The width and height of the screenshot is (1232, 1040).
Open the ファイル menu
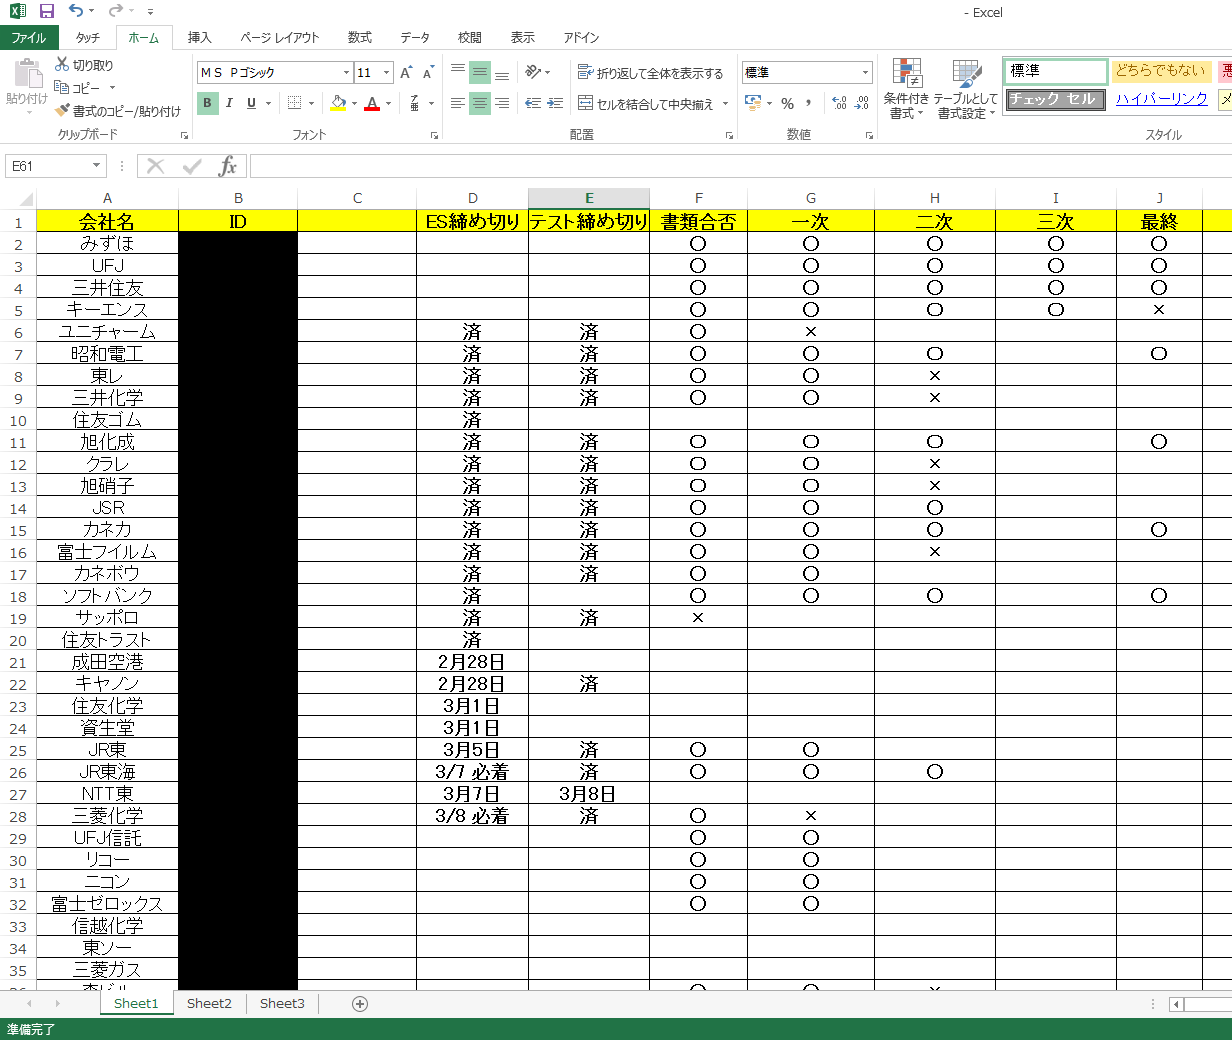(29, 37)
